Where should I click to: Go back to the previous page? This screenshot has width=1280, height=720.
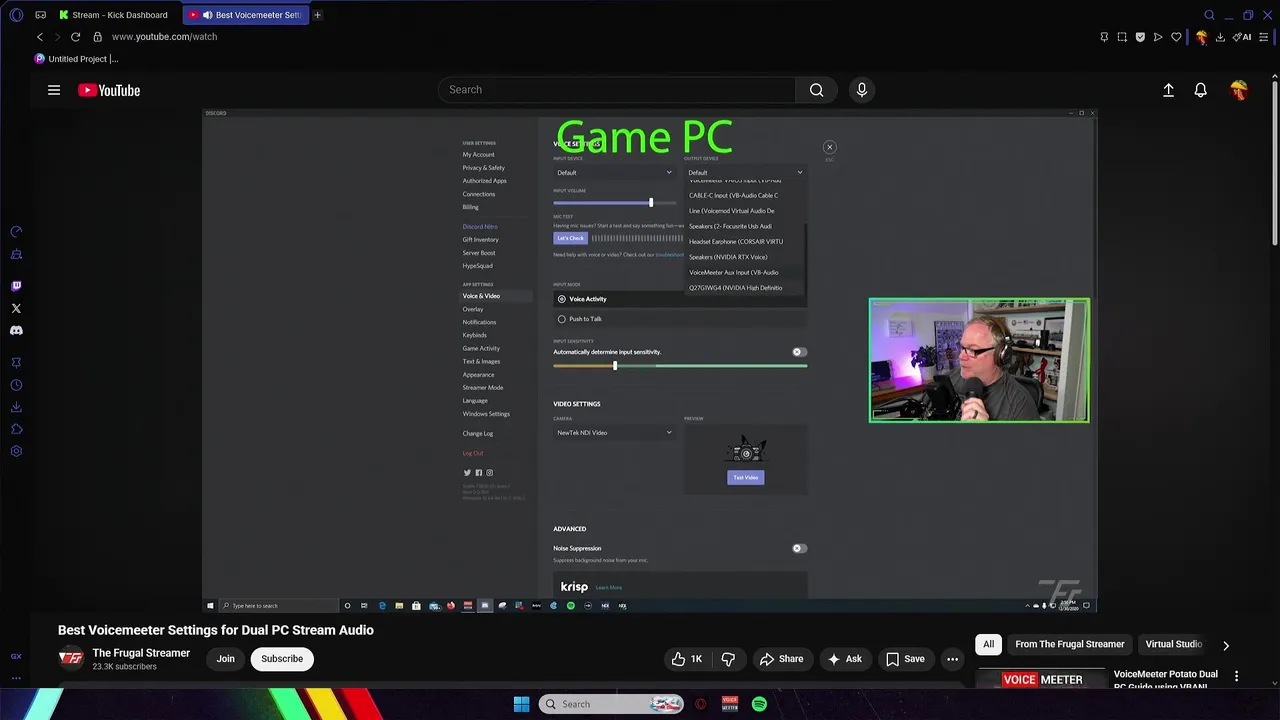tap(40, 37)
